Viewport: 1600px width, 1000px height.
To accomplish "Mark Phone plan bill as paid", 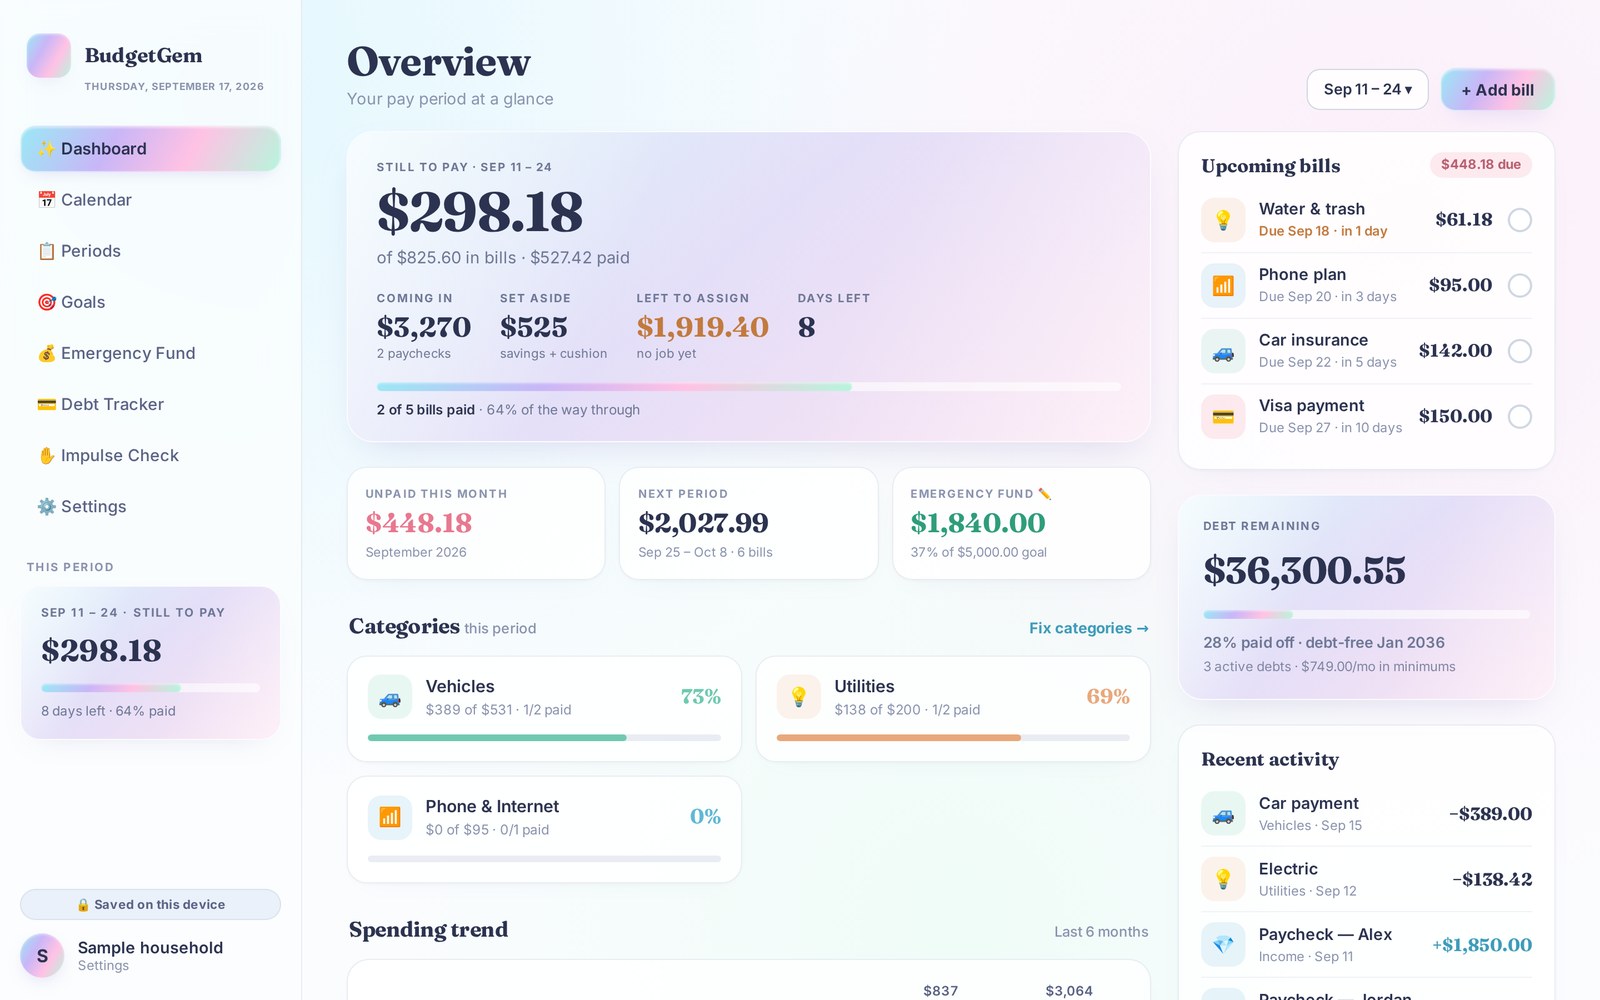I will (x=1519, y=285).
